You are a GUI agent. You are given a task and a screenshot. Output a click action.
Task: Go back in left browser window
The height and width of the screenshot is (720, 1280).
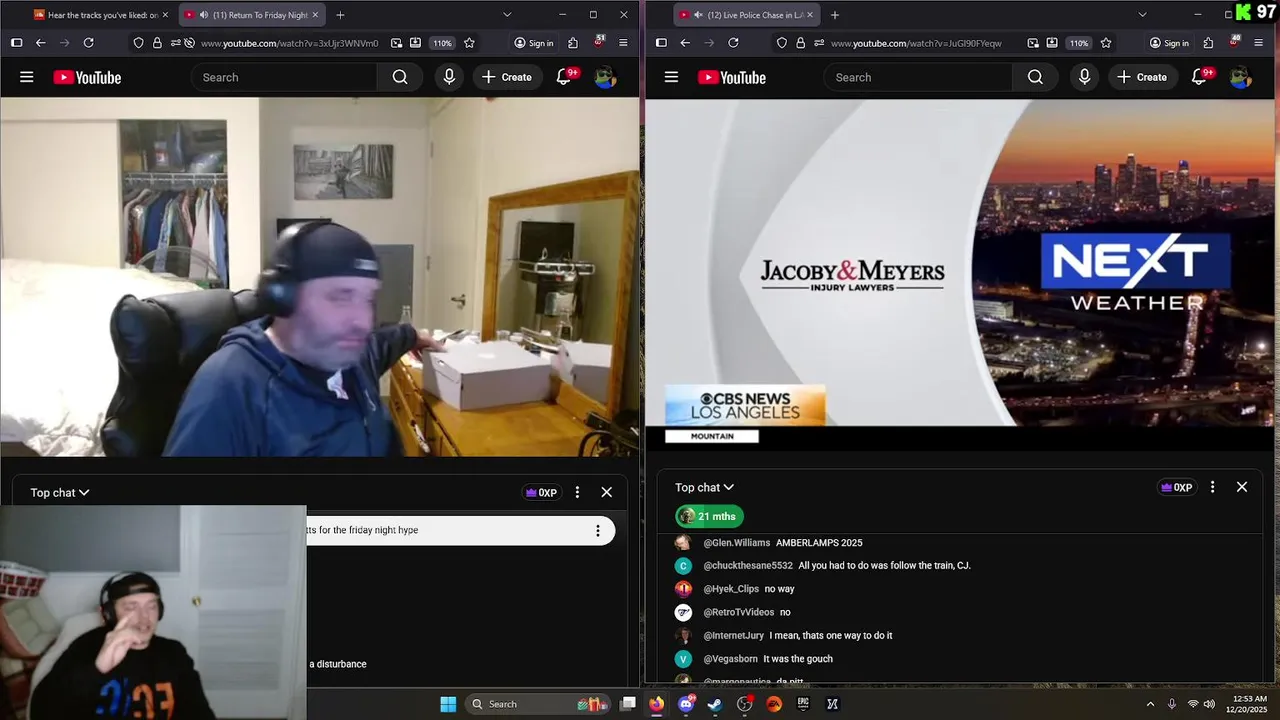(x=40, y=43)
